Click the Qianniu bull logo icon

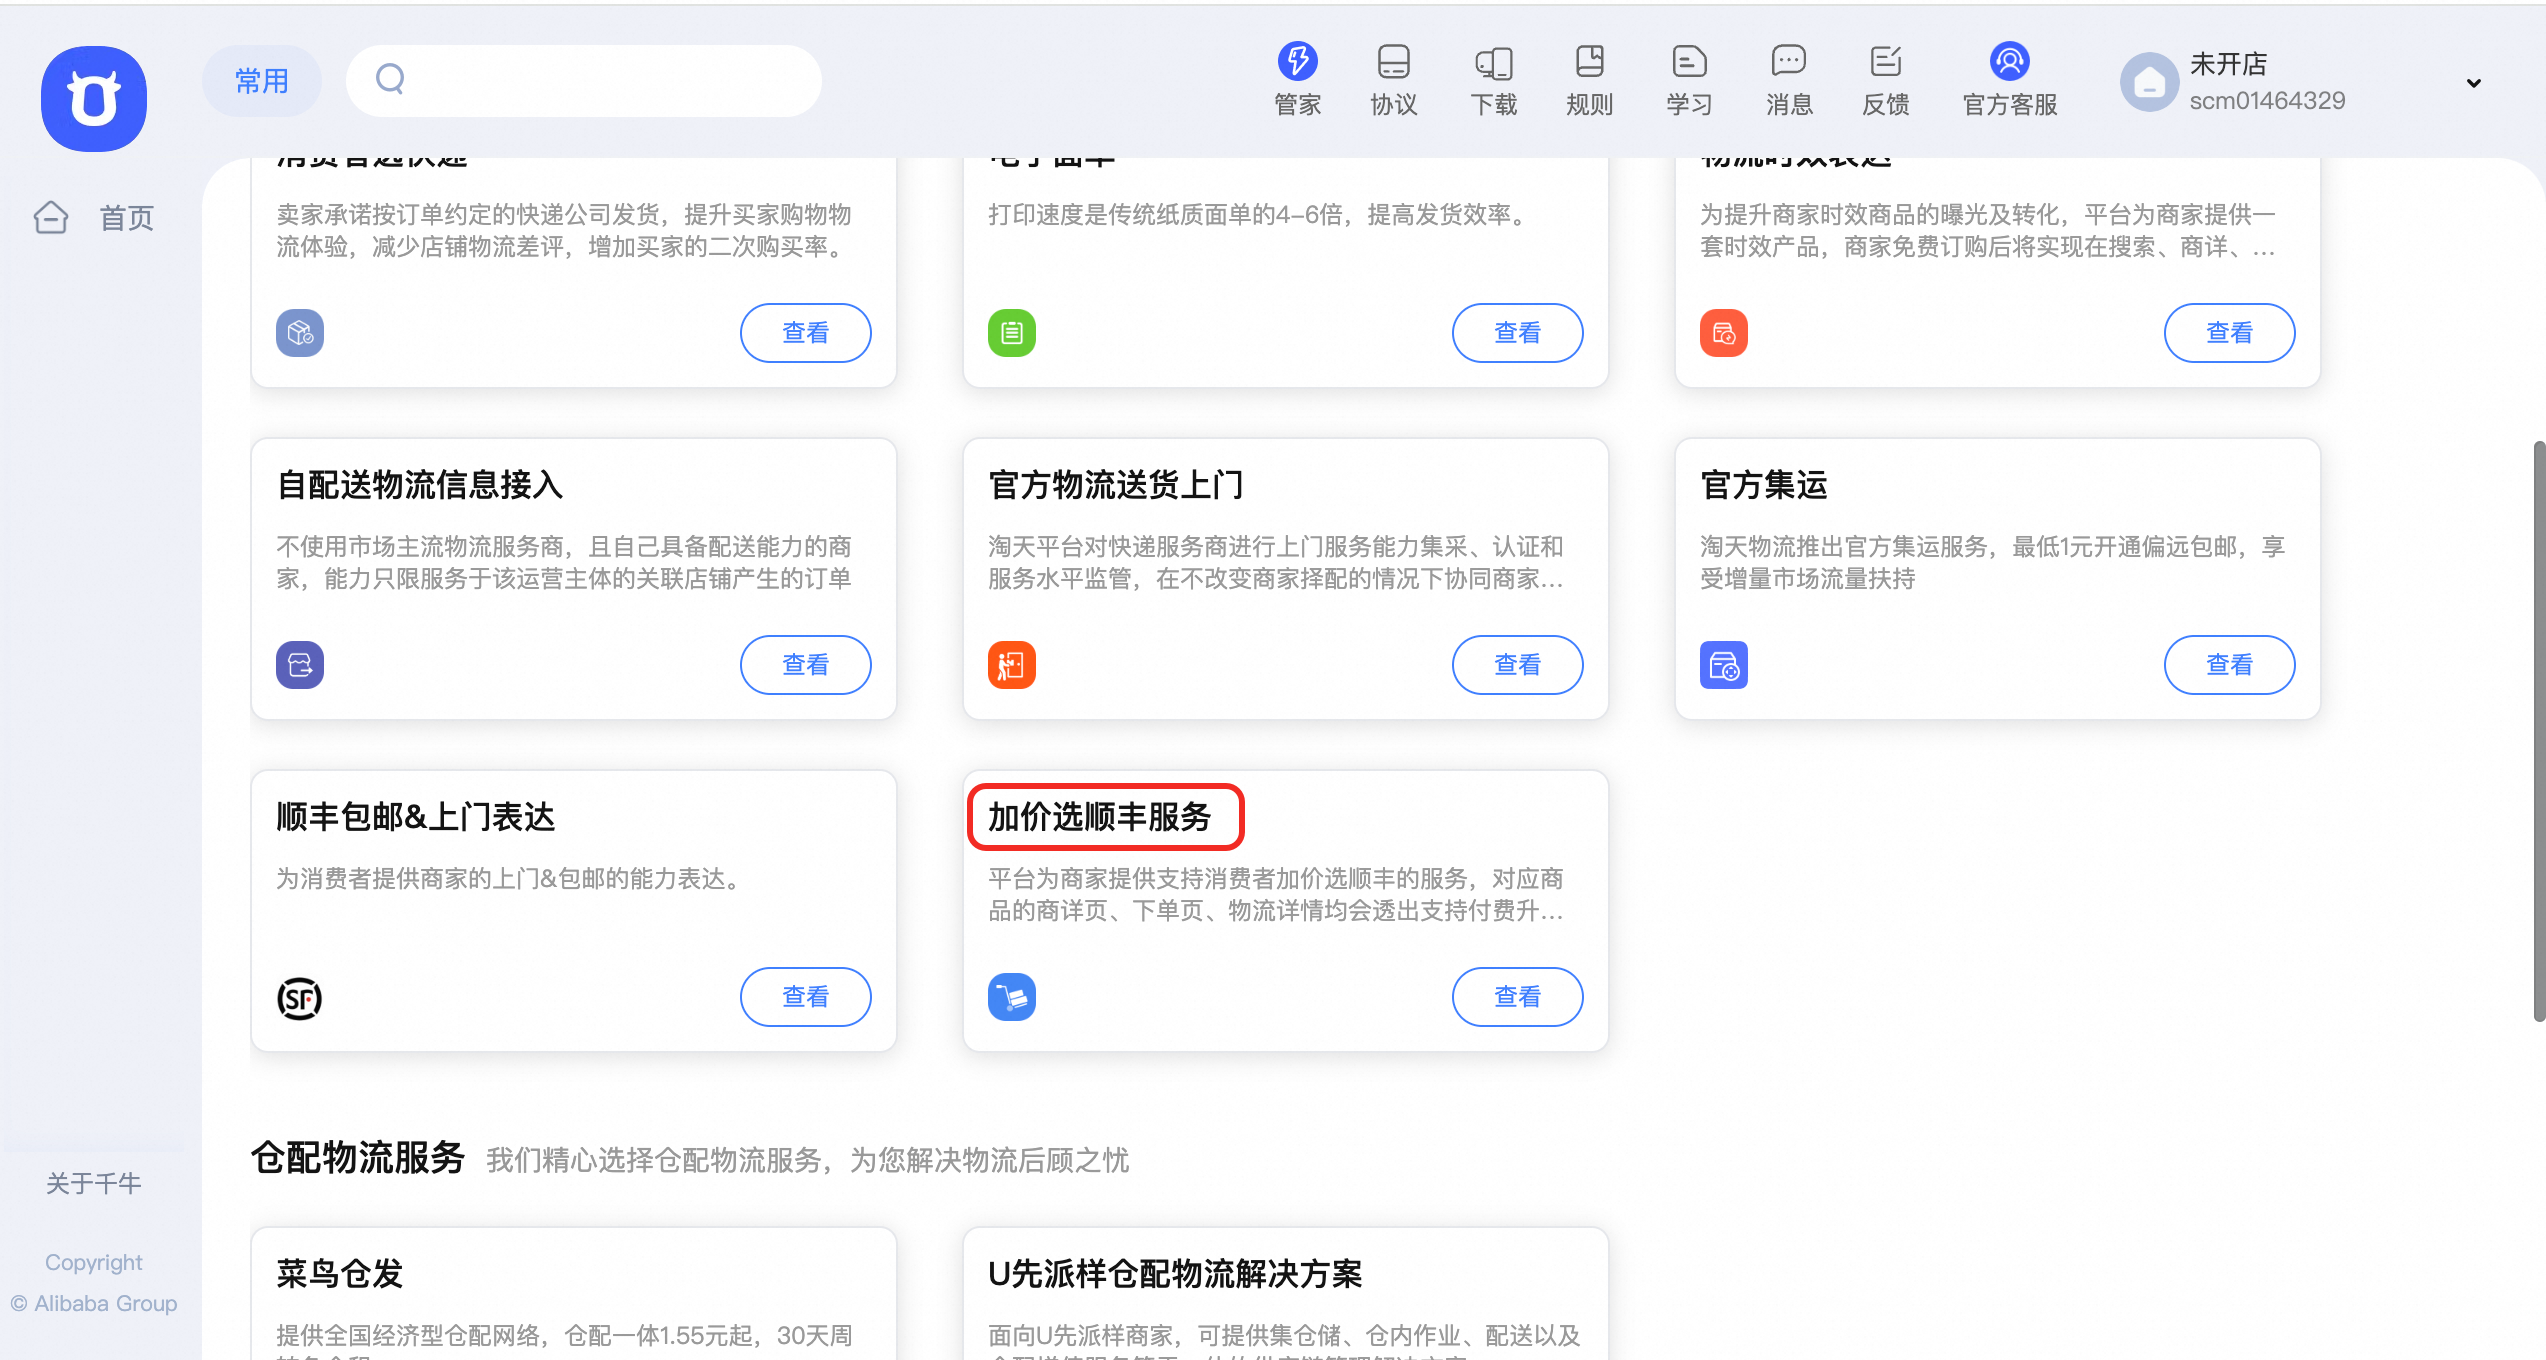[94, 99]
